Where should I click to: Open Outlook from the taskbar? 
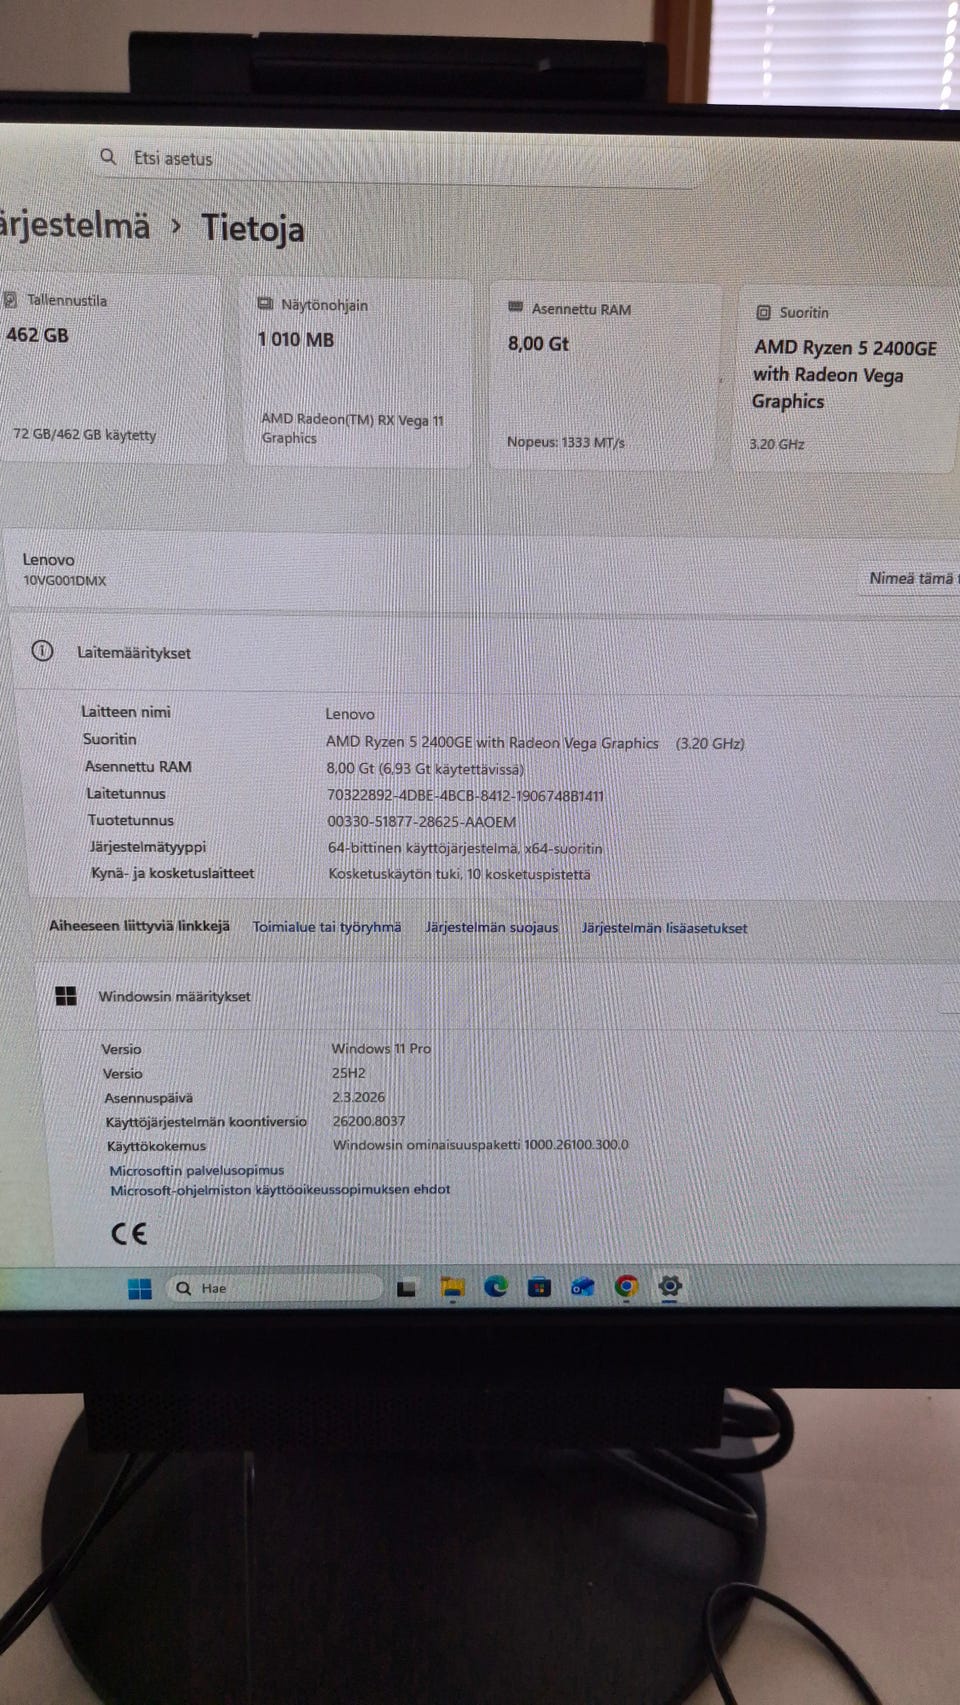coord(582,1287)
